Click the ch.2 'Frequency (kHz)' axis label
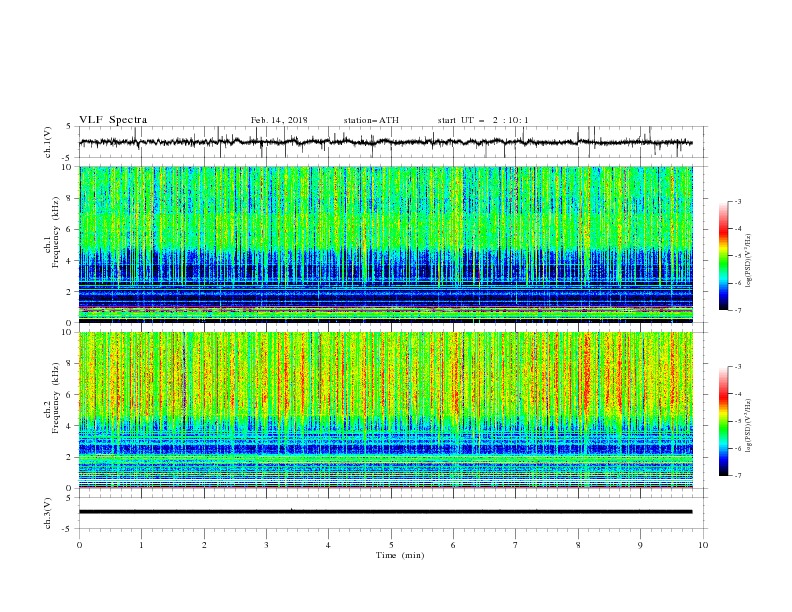This screenshot has height=612, width=792. [x=56, y=397]
